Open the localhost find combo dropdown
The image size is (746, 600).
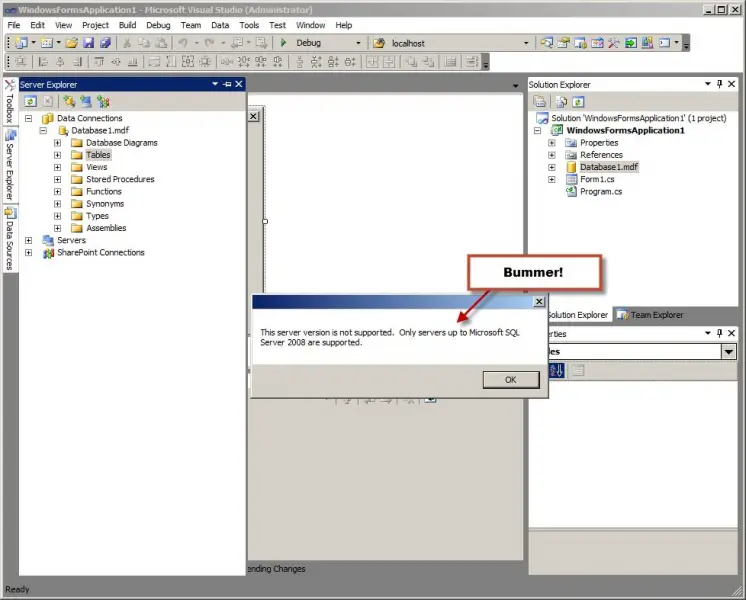click(526, 43)
